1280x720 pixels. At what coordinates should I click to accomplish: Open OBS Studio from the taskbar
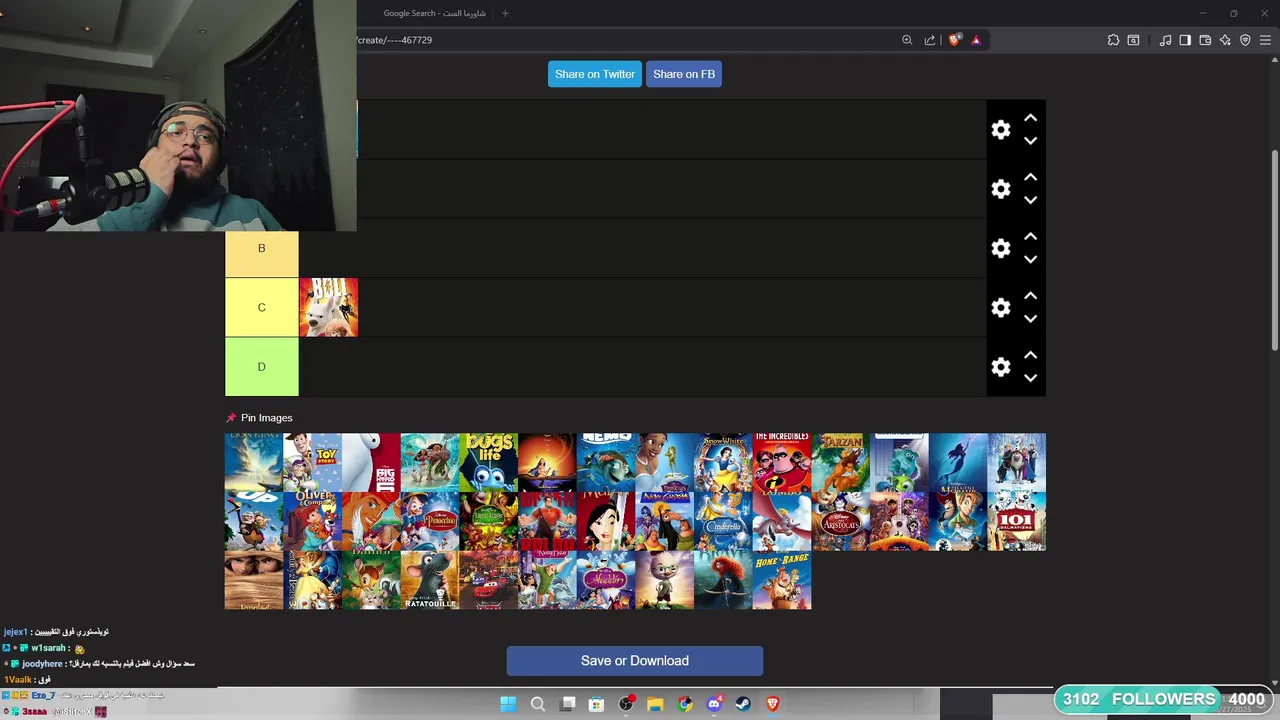[626, 704]
